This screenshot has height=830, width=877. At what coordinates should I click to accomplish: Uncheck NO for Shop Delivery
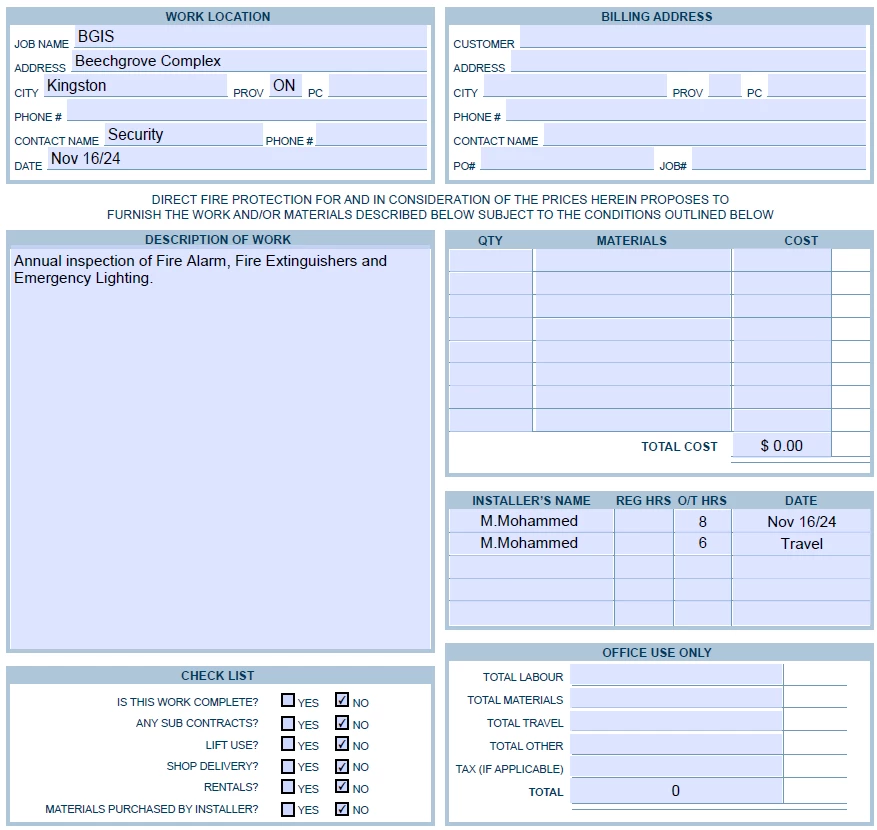(x=342, y=766)
